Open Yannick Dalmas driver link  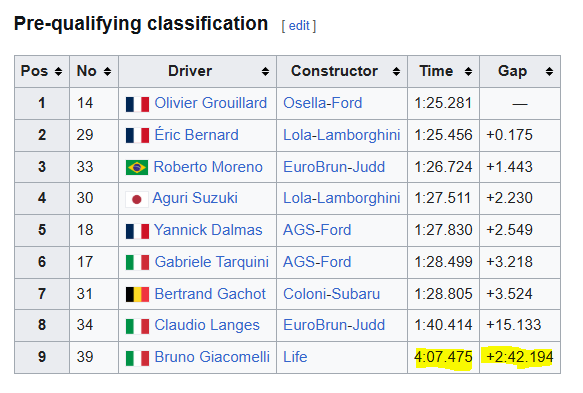point(208,230)
